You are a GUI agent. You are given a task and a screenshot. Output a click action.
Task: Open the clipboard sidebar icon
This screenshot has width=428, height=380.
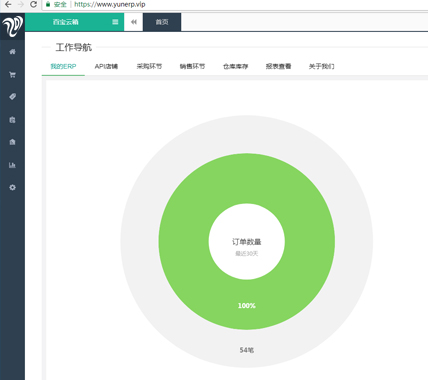(x=12, y=120)
